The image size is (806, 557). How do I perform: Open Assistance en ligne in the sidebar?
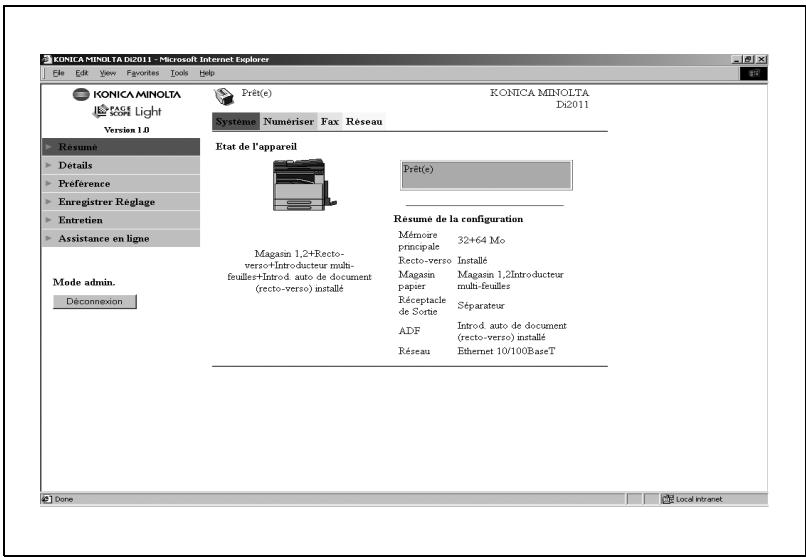(121, 238)
